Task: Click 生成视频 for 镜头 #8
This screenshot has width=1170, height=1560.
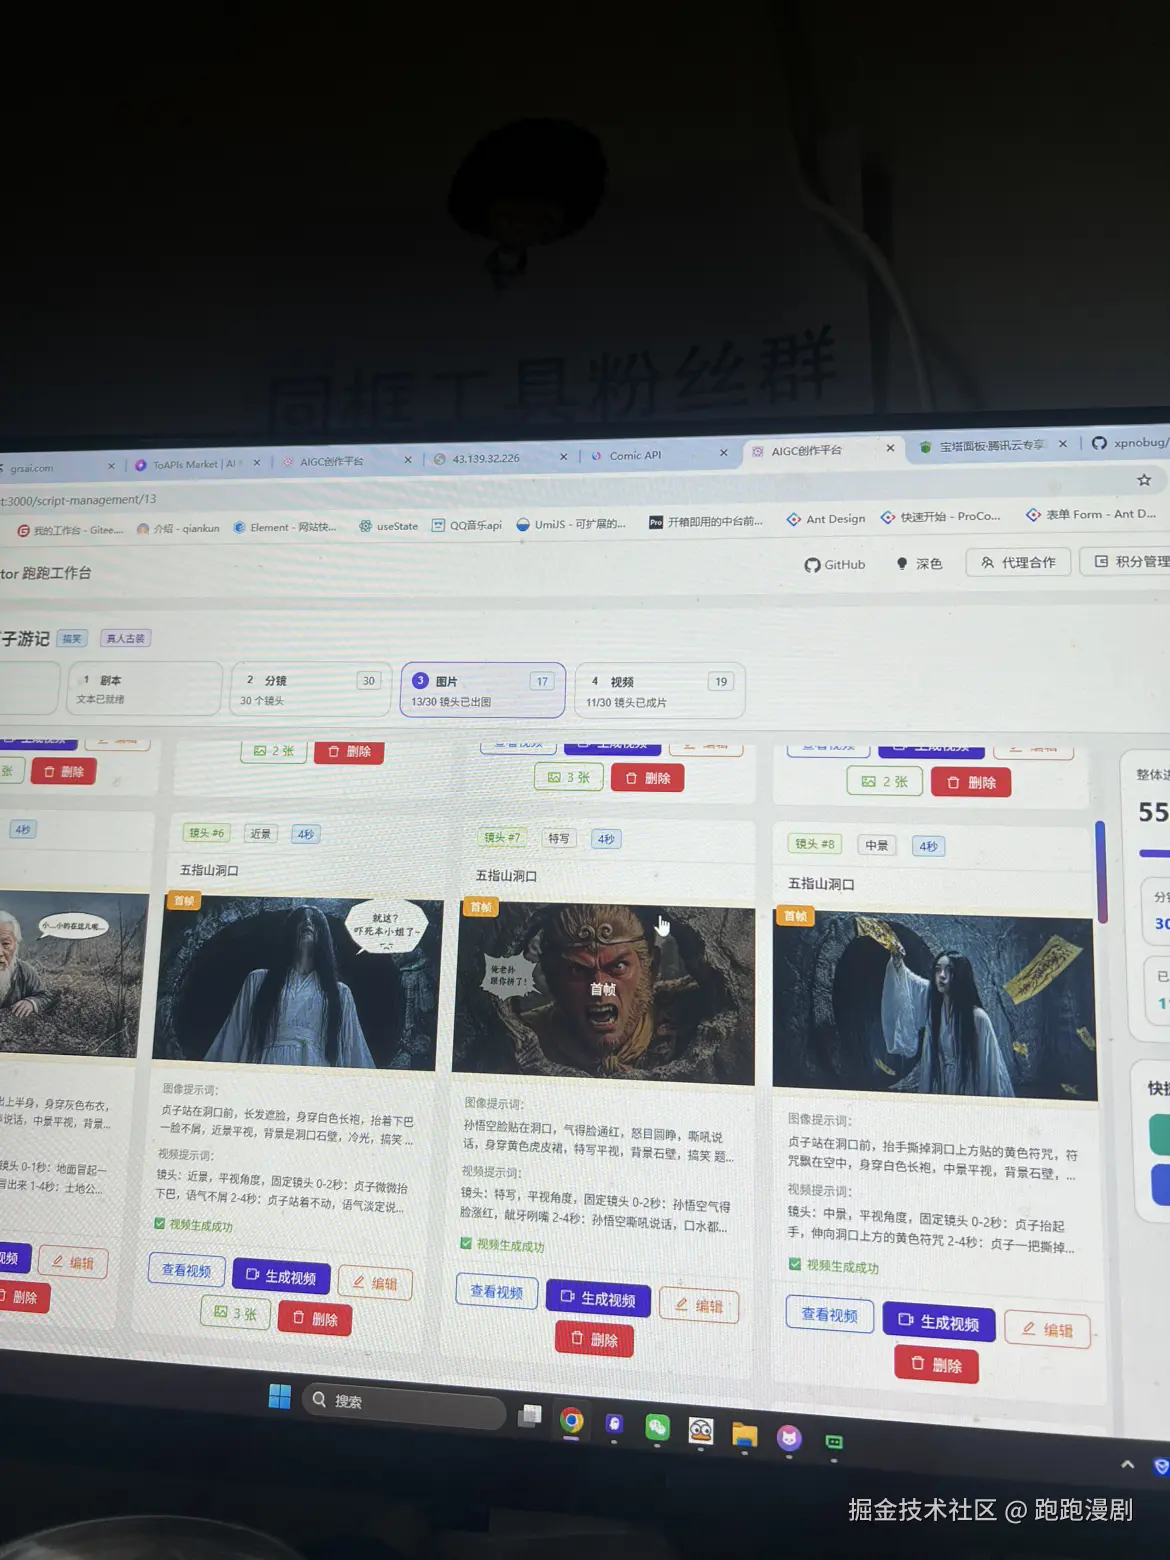Action: coord(939,1322)
